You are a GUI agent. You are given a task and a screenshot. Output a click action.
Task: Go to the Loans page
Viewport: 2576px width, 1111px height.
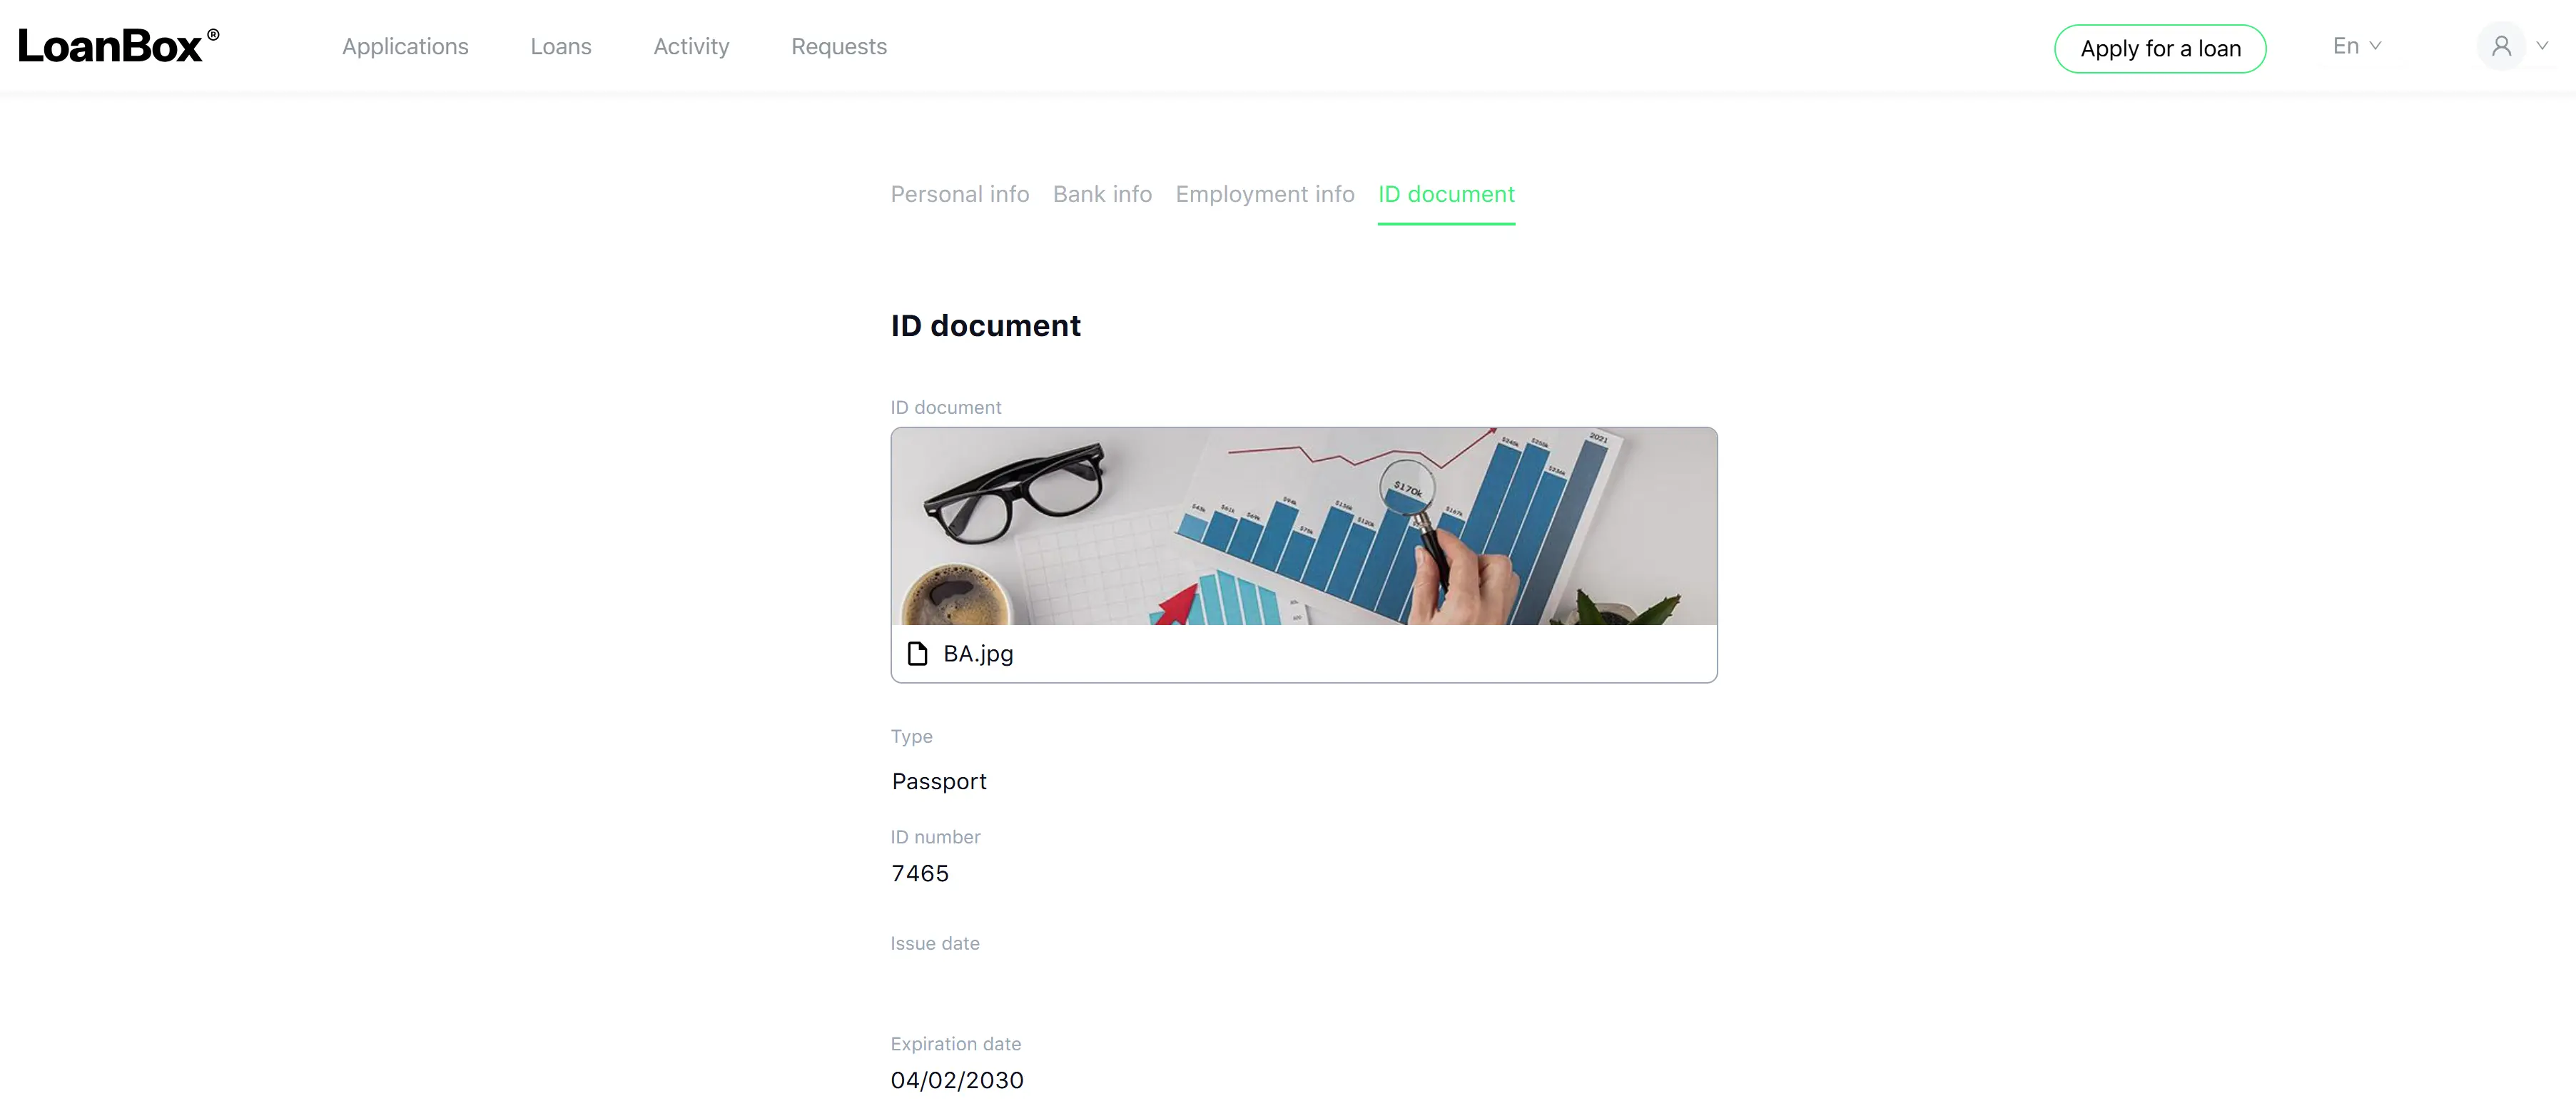(560, 47)
